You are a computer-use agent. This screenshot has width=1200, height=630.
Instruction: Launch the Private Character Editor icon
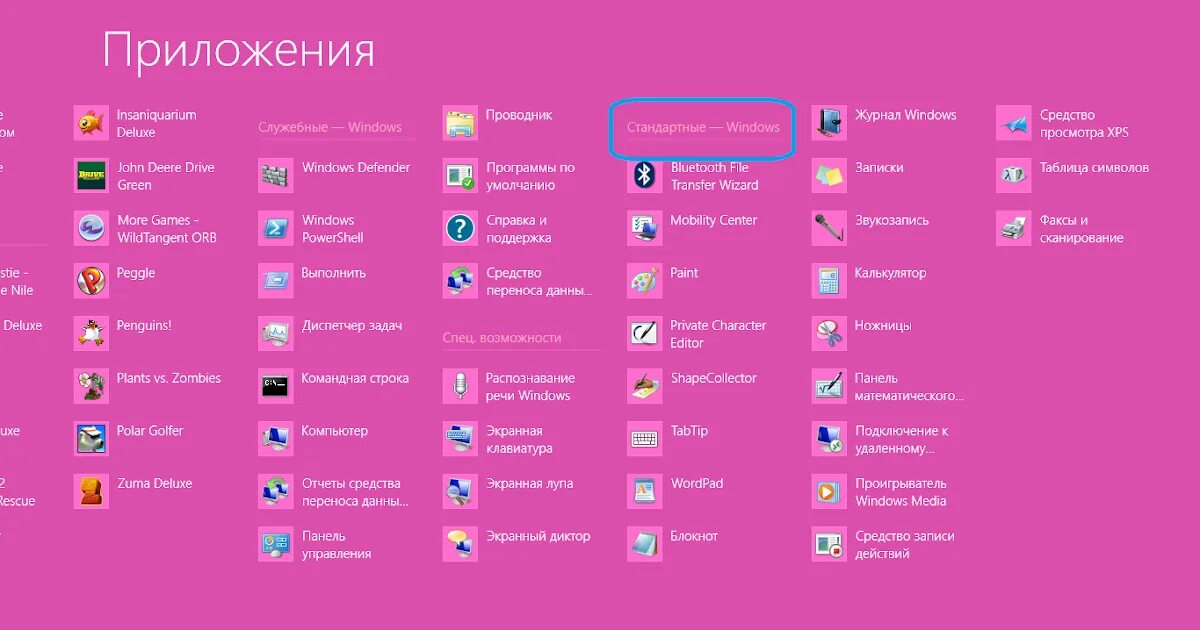645,334
